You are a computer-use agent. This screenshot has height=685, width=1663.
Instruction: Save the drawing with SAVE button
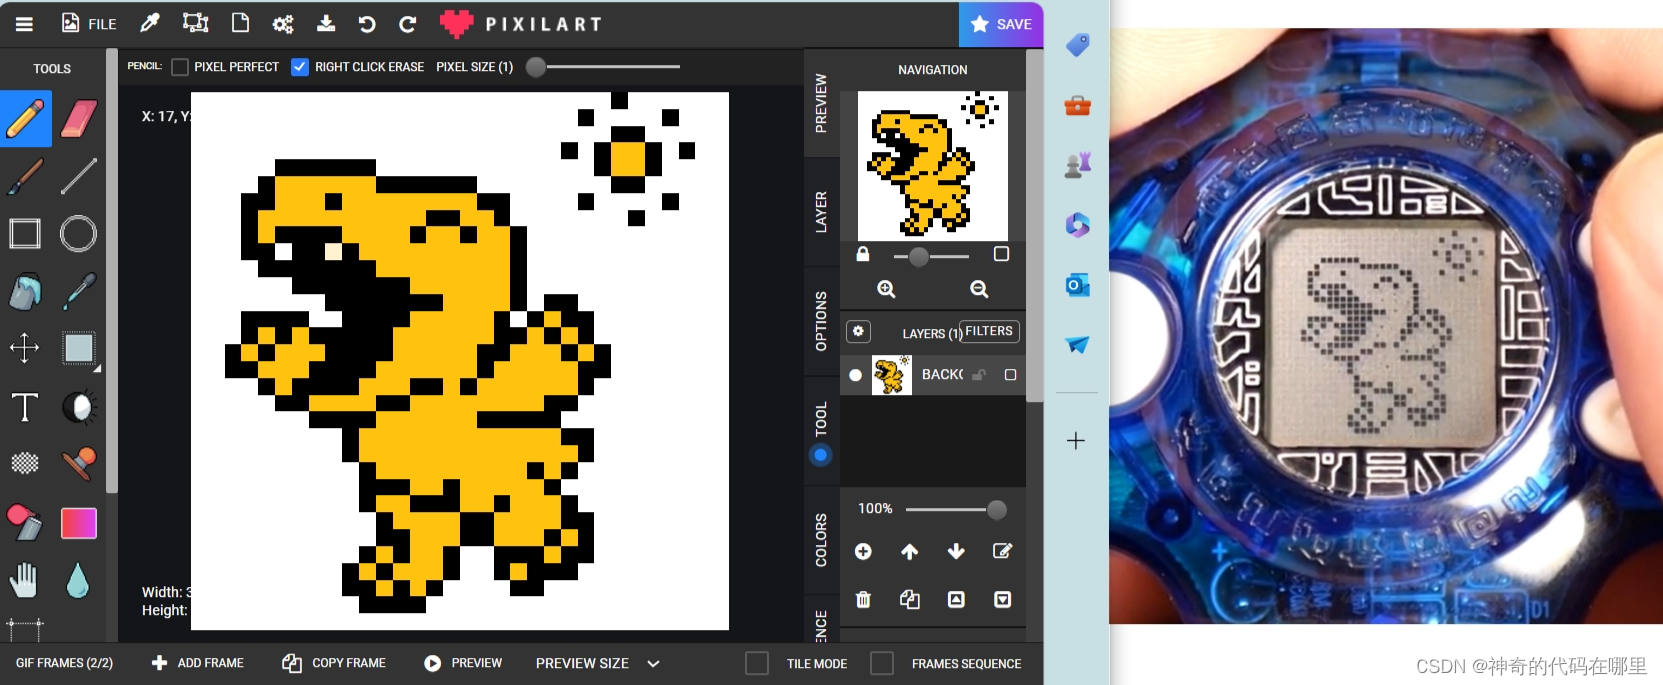[1001, 24]
